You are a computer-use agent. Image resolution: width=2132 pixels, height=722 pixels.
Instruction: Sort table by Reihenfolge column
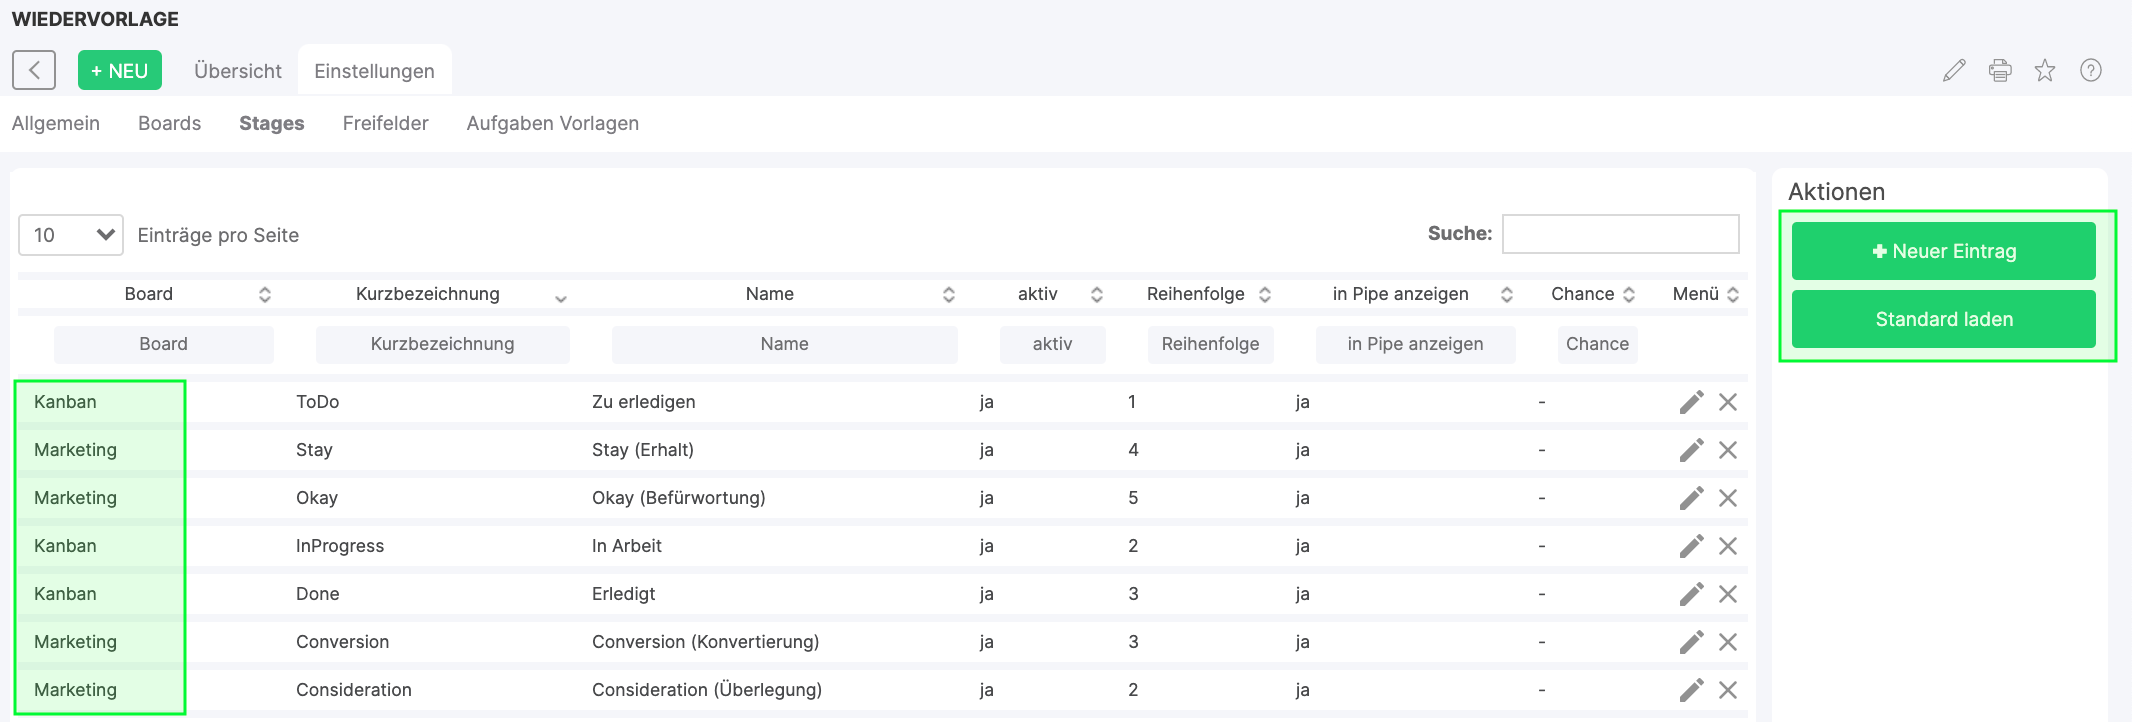(1265, 294)
